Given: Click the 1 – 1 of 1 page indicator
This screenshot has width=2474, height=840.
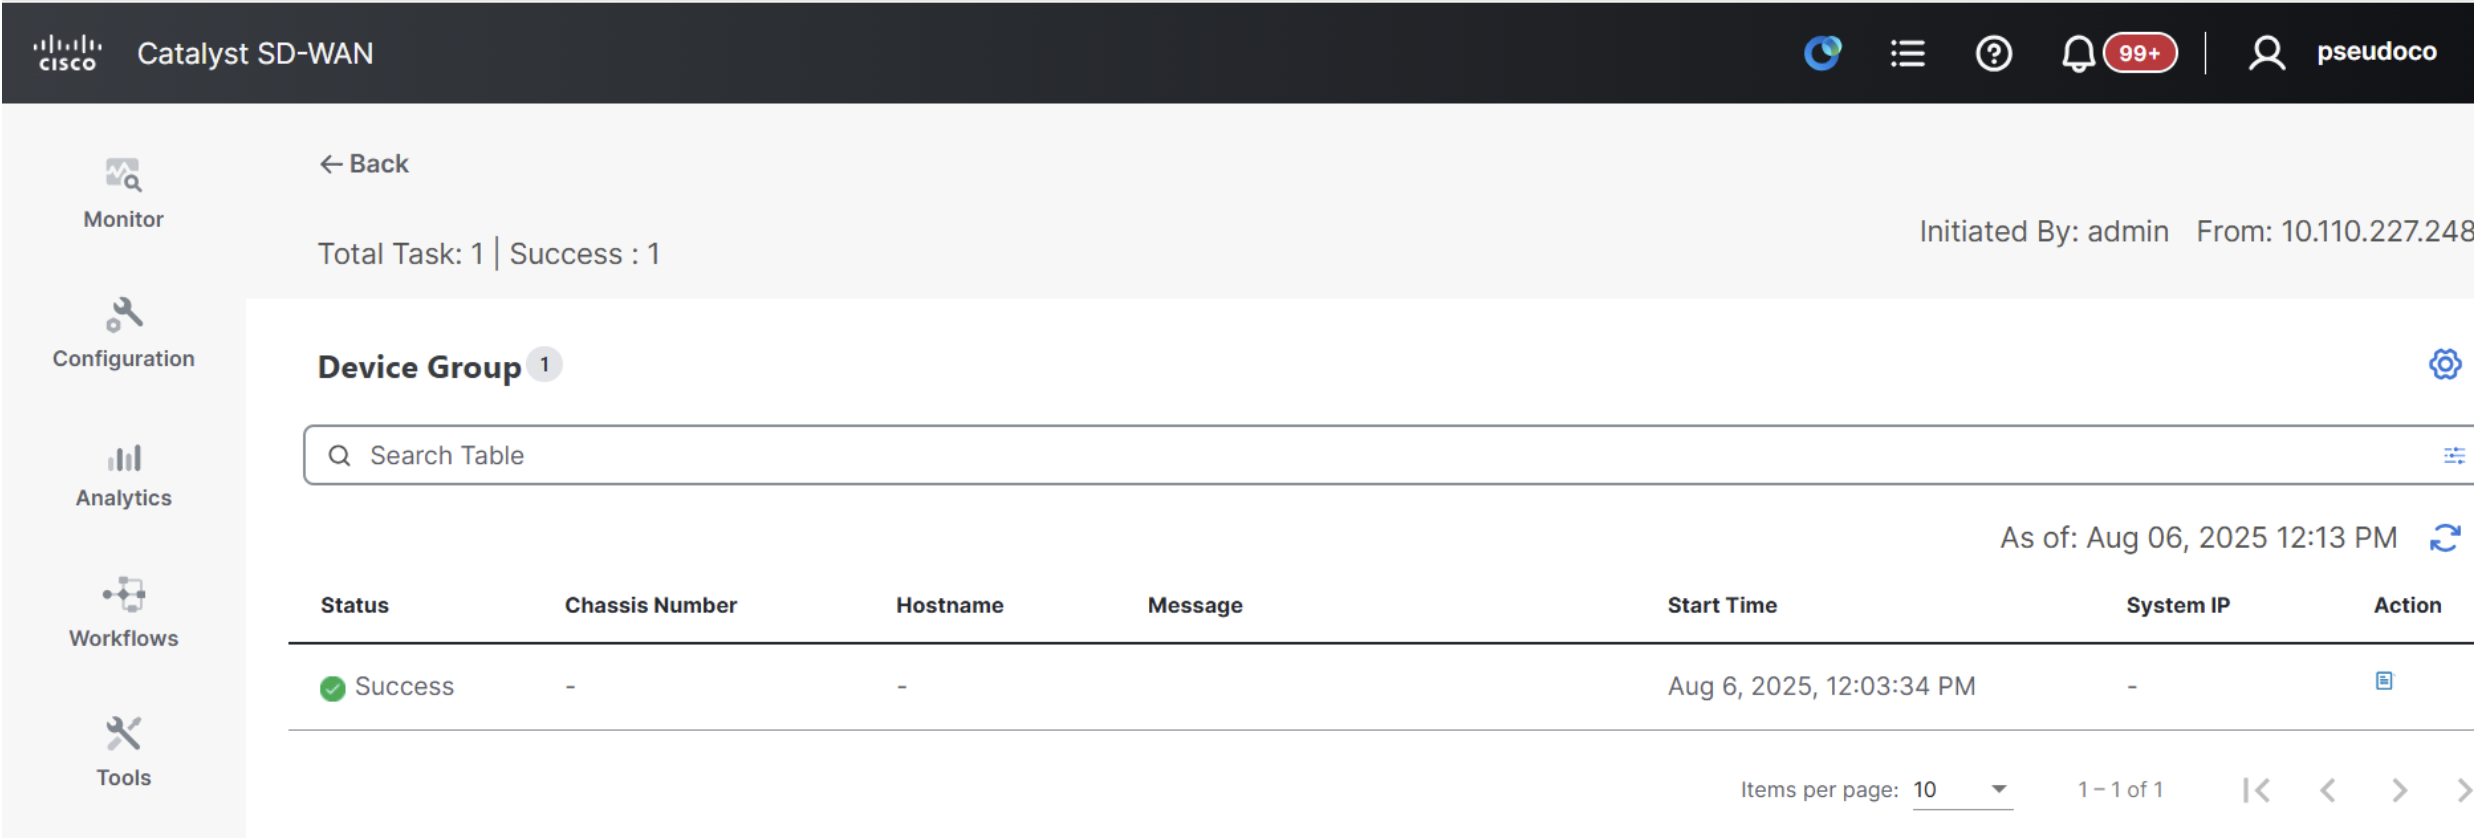Looking at the screenshot, I should (2120, 790).
